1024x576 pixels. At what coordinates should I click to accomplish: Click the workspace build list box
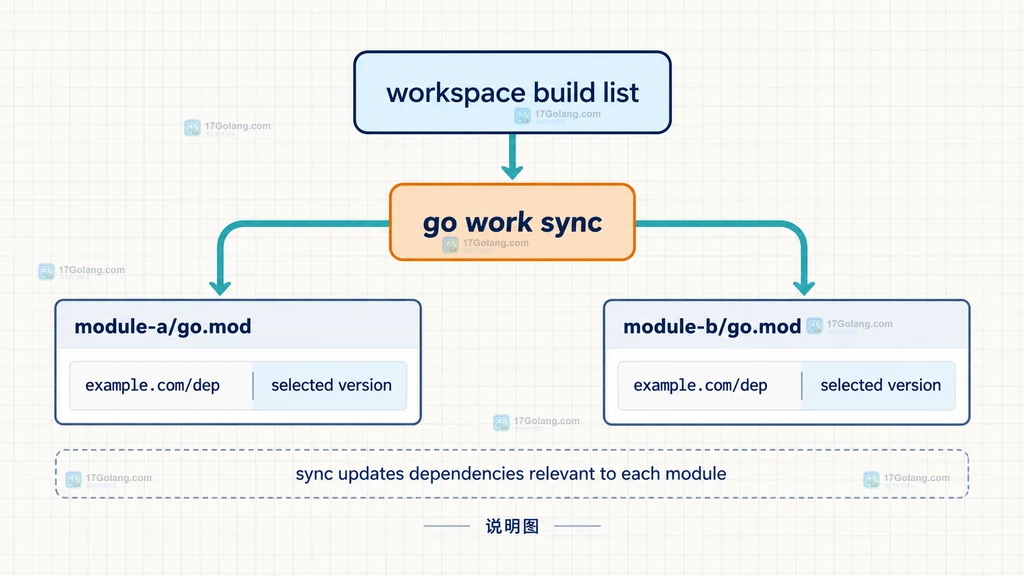[x=512, y=92]
